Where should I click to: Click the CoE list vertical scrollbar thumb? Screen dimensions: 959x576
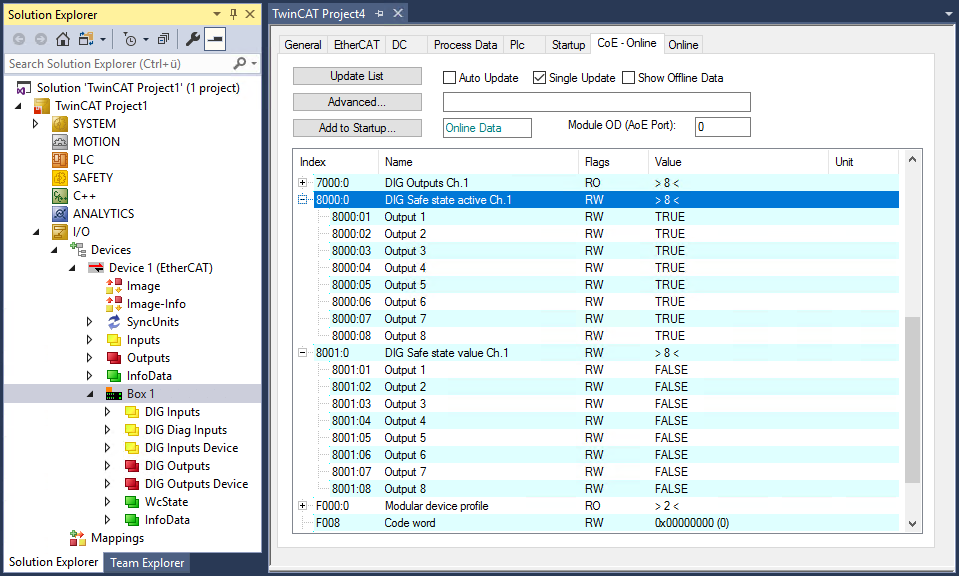click(912, 400)
